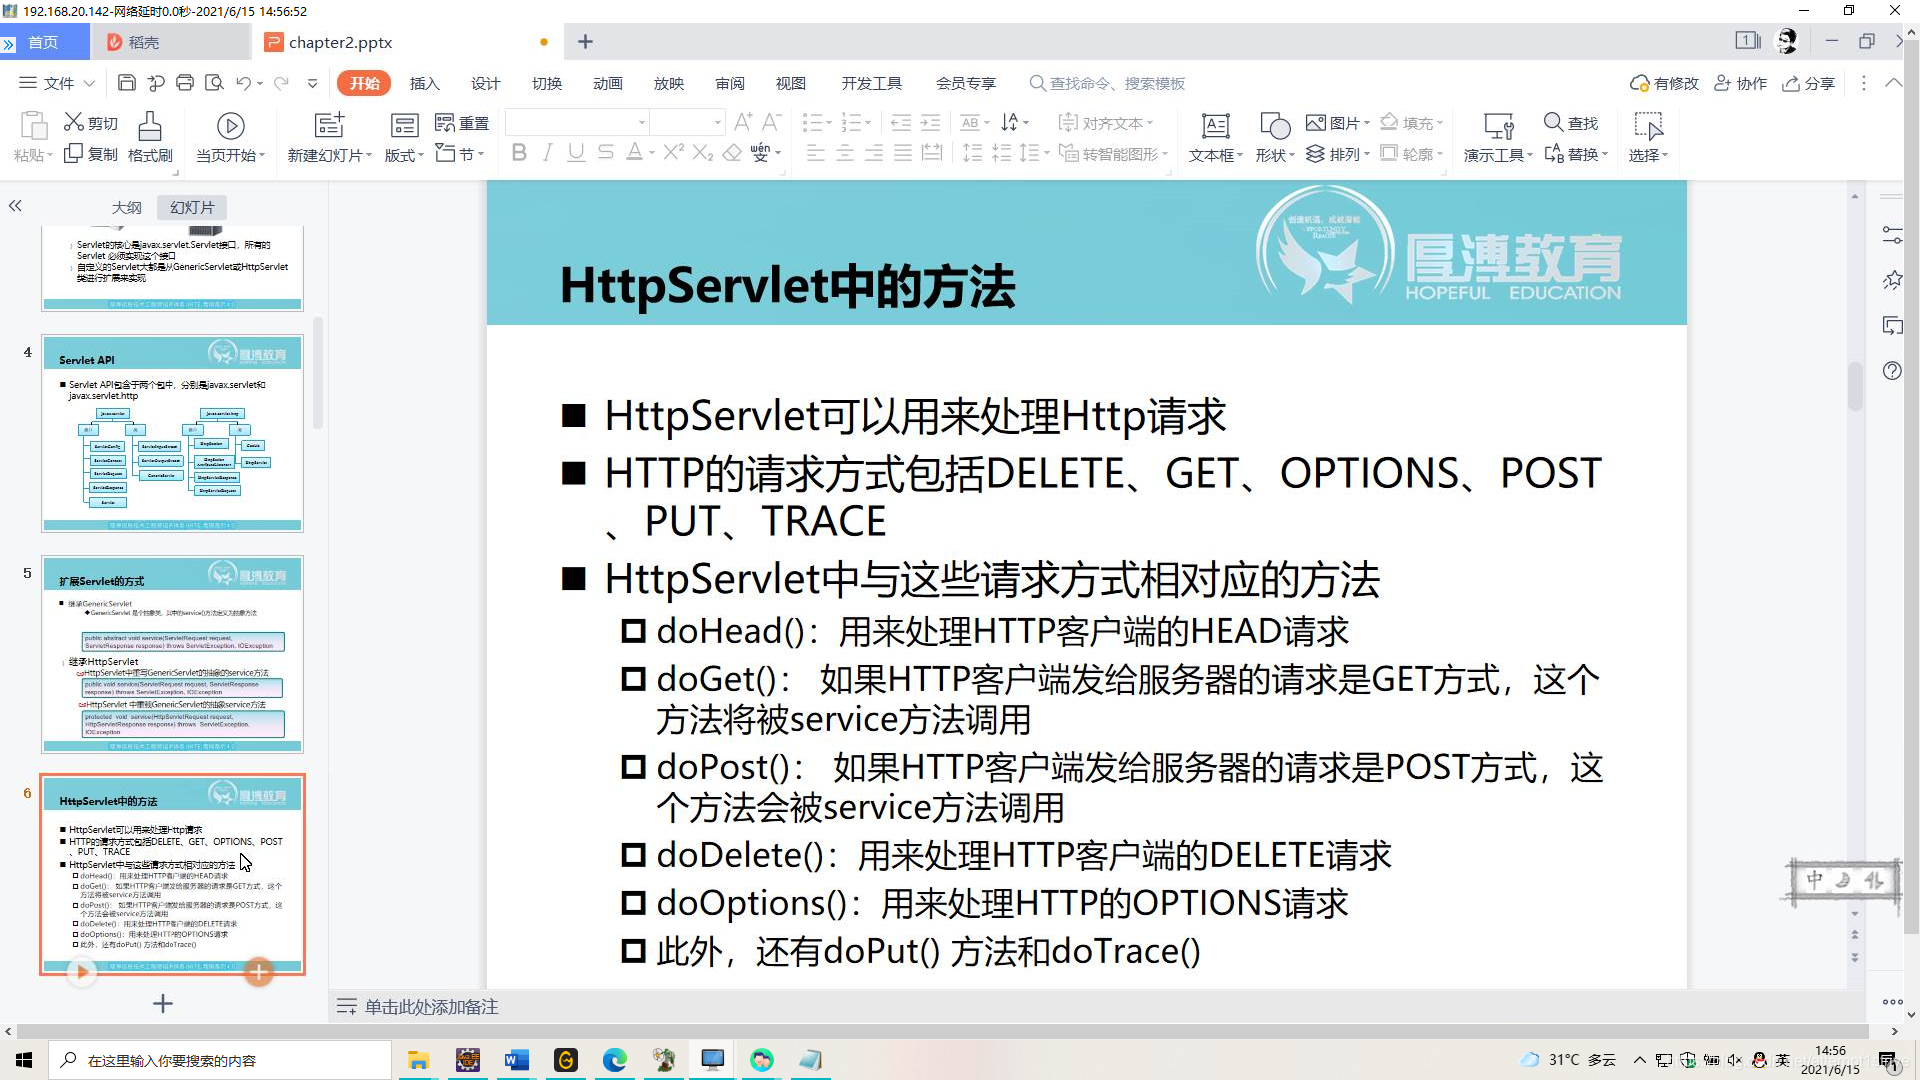1920x1080 pixels.
Task: Open Windows Start menu
Action: coord(24,1060)
